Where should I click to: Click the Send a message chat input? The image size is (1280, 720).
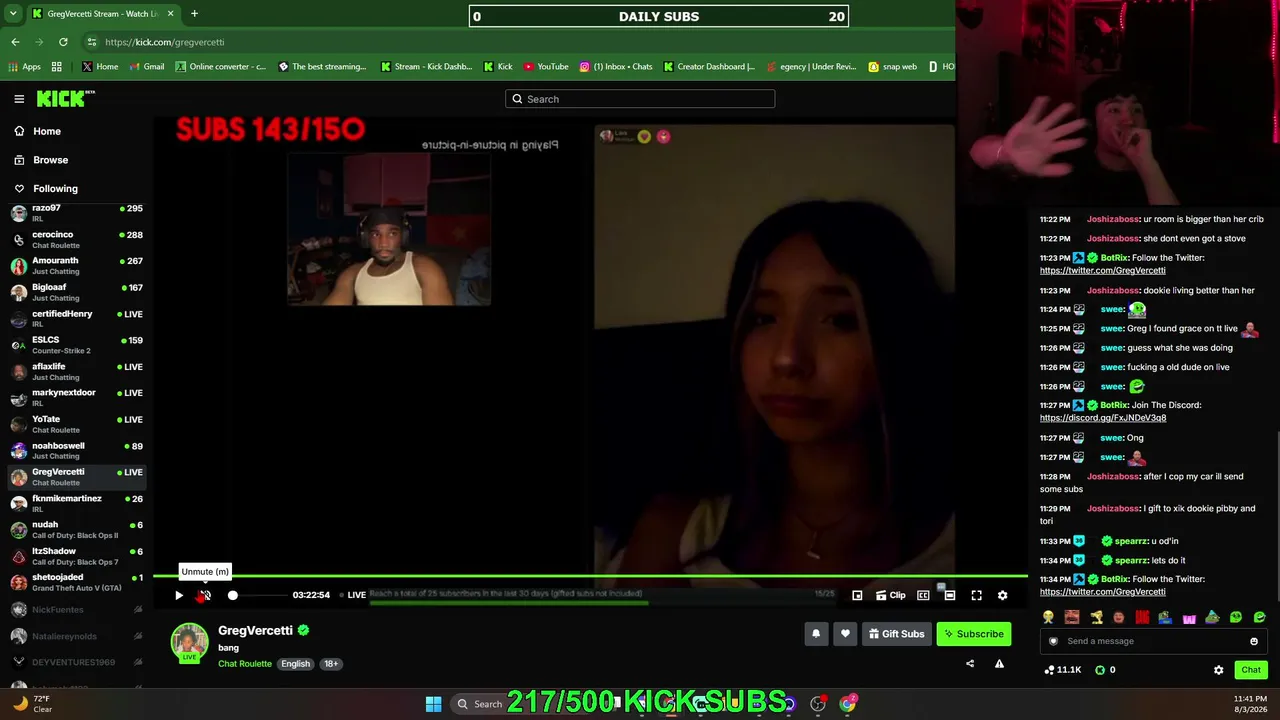(x=1152, y=641)
